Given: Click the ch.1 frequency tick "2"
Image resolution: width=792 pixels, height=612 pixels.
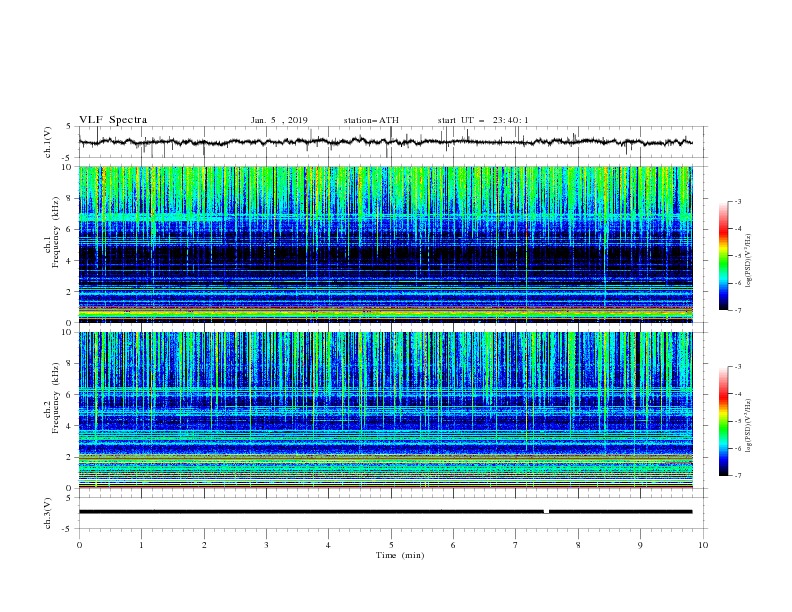Looking at the screenshot, I should pyautogui.click(x=70, y=291).
